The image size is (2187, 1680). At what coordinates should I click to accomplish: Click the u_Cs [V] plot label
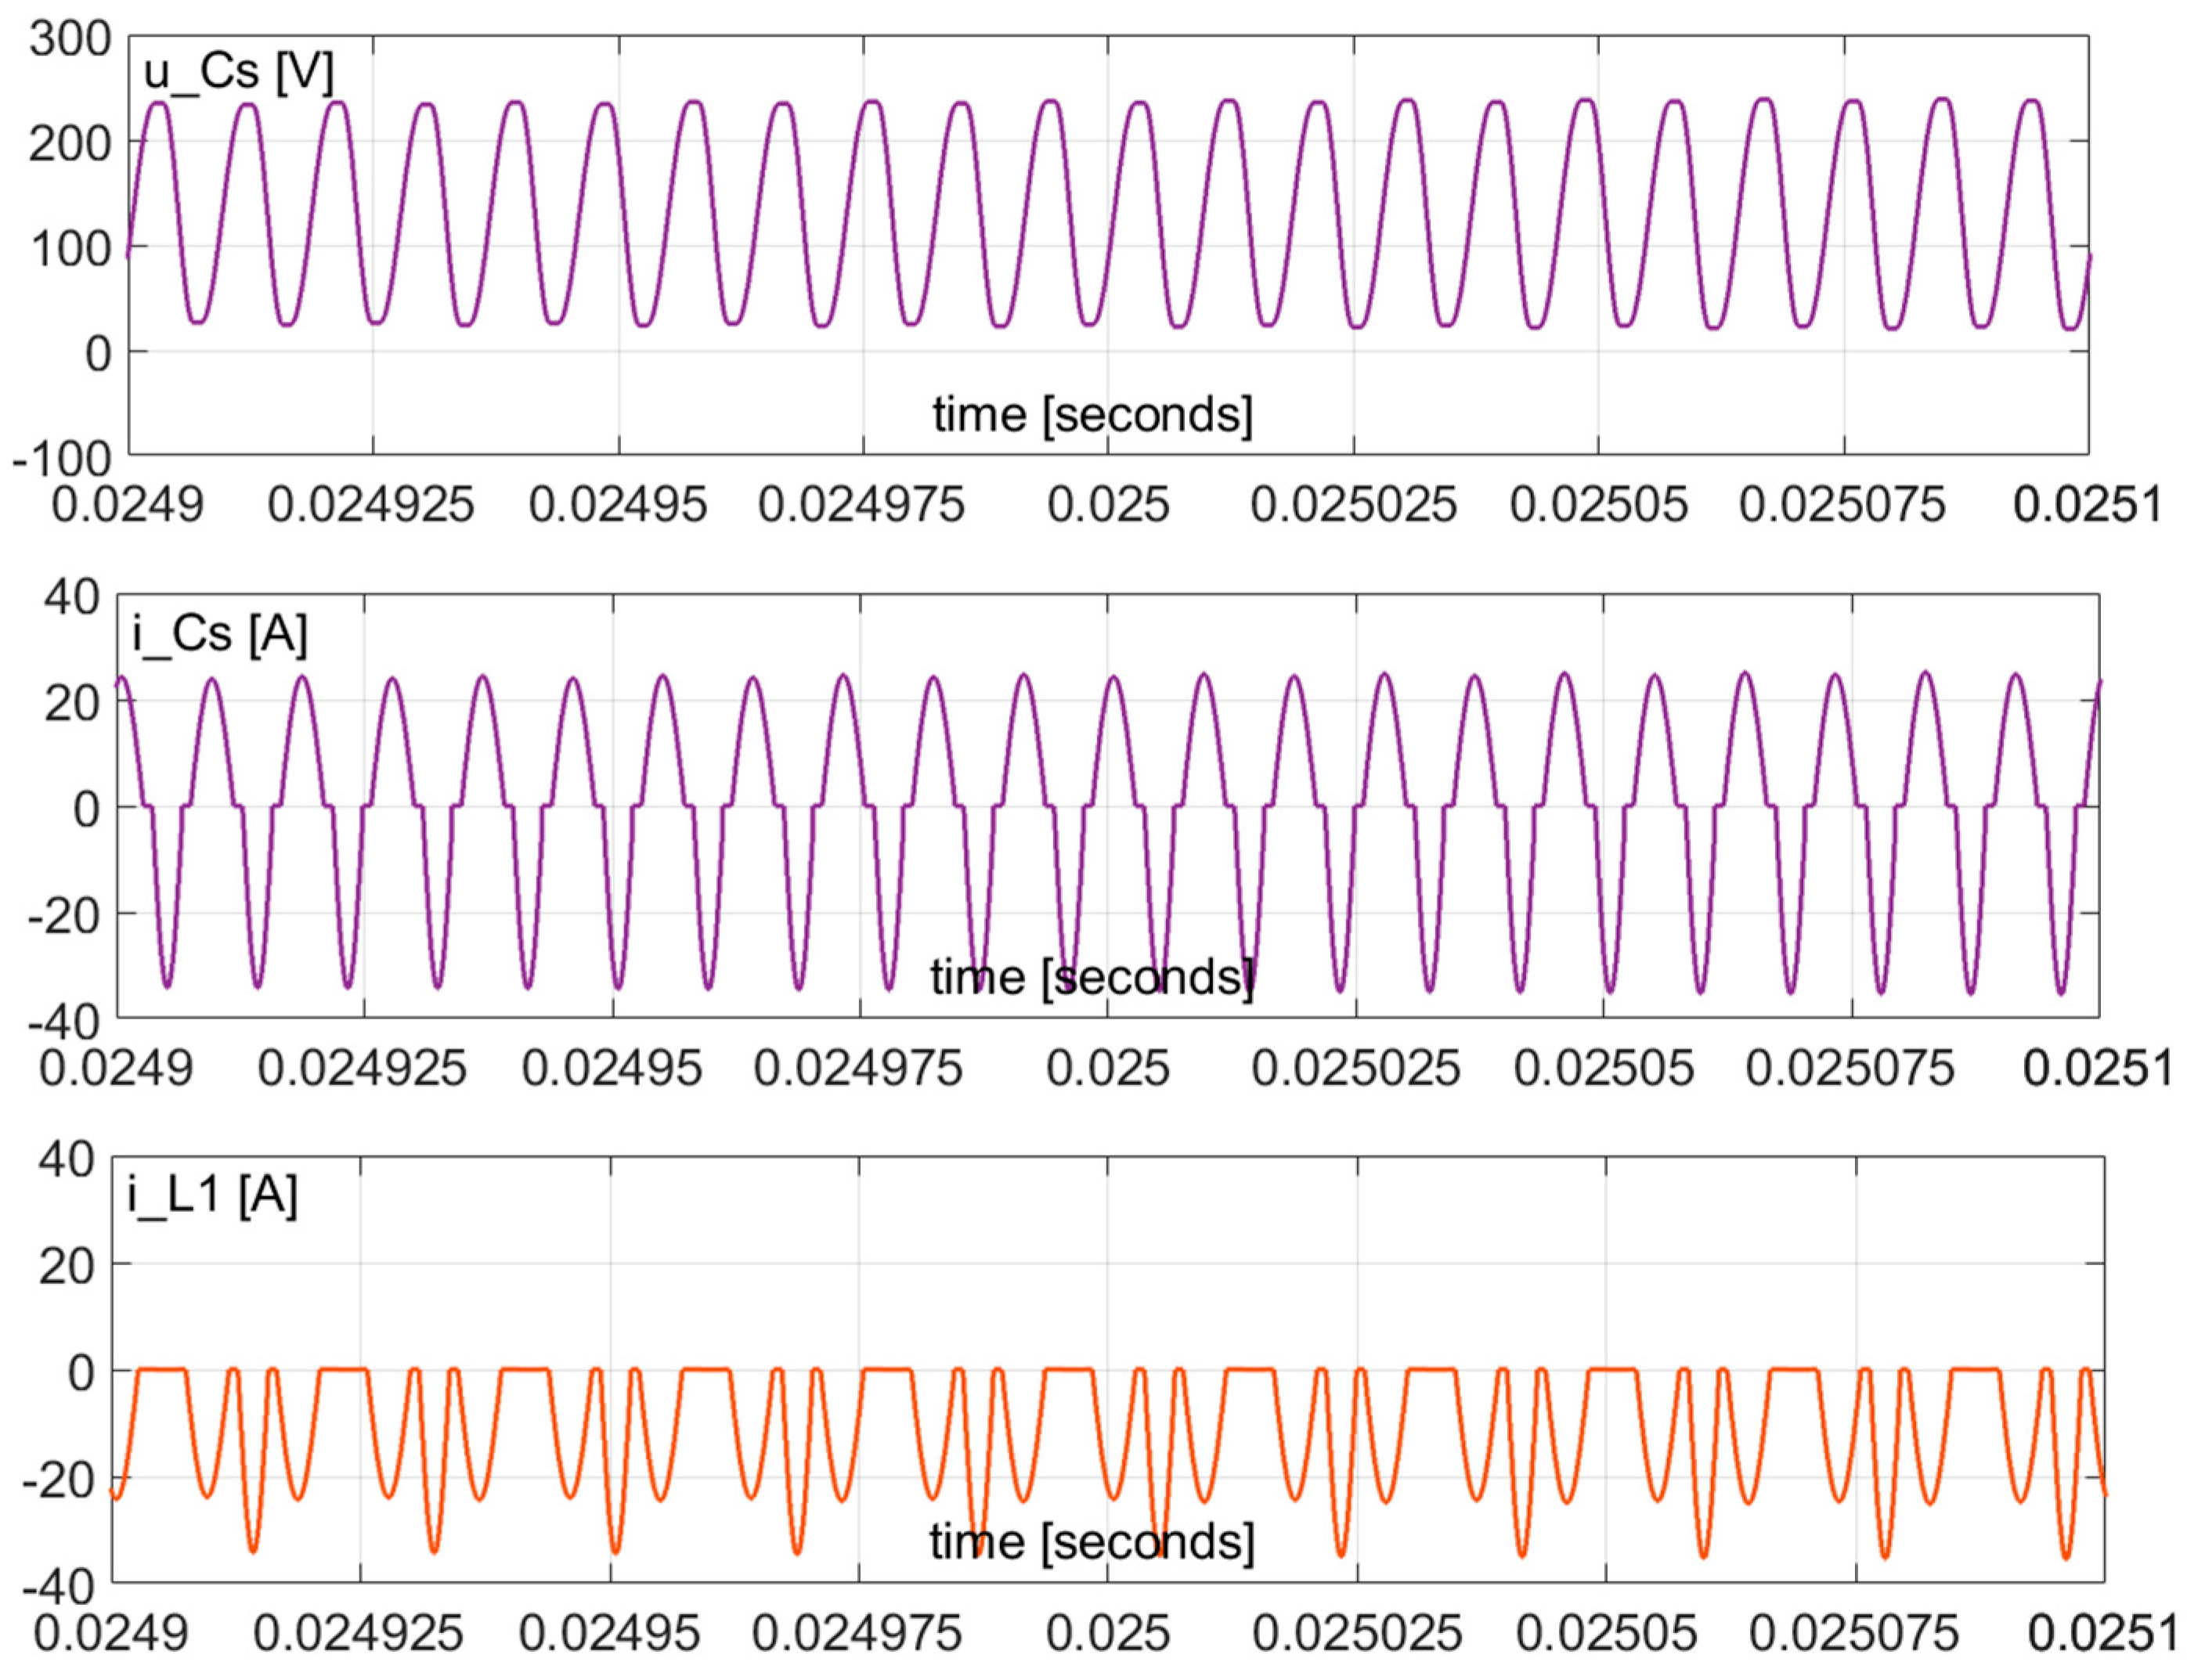click(x=238, y=73)
